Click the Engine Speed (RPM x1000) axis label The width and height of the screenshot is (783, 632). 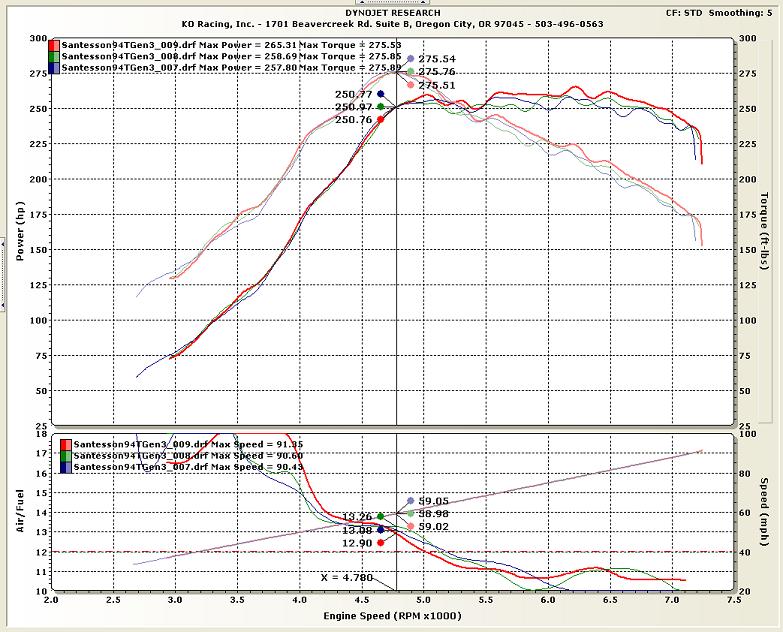391,619
